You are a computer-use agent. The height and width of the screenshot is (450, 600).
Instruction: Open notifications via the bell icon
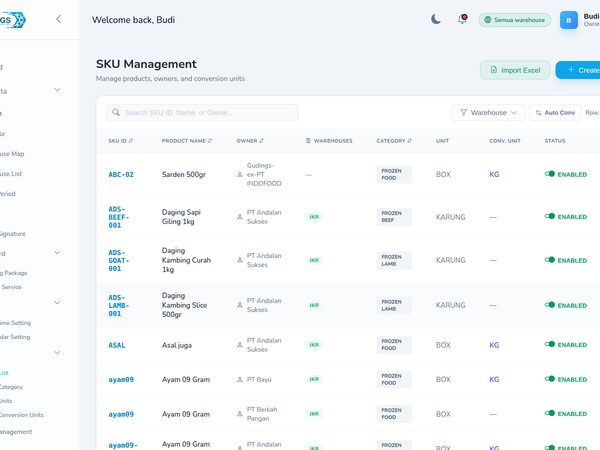pyautogui.click(x=462, y=19)
